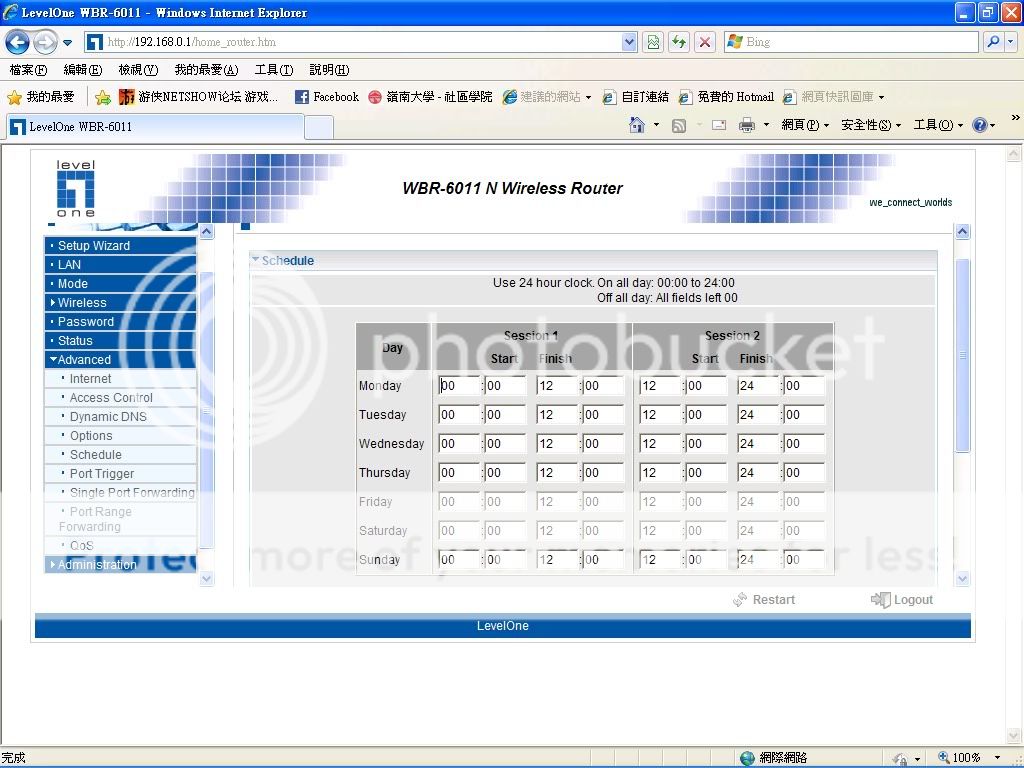Expand the Administration section in sidebar
Viewport: 1024px width, 768px height.
(x=96, y=565)
